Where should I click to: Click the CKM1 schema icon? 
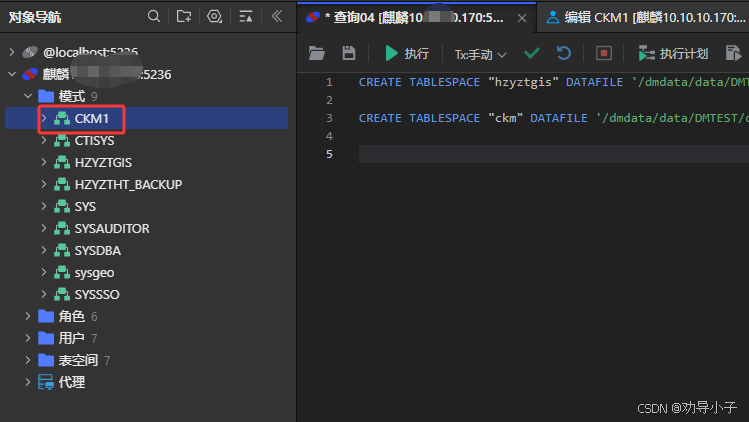[62, 118]
